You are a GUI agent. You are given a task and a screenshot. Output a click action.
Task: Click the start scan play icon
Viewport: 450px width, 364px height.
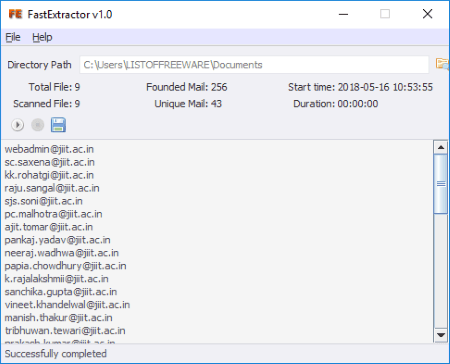[17, 125]
